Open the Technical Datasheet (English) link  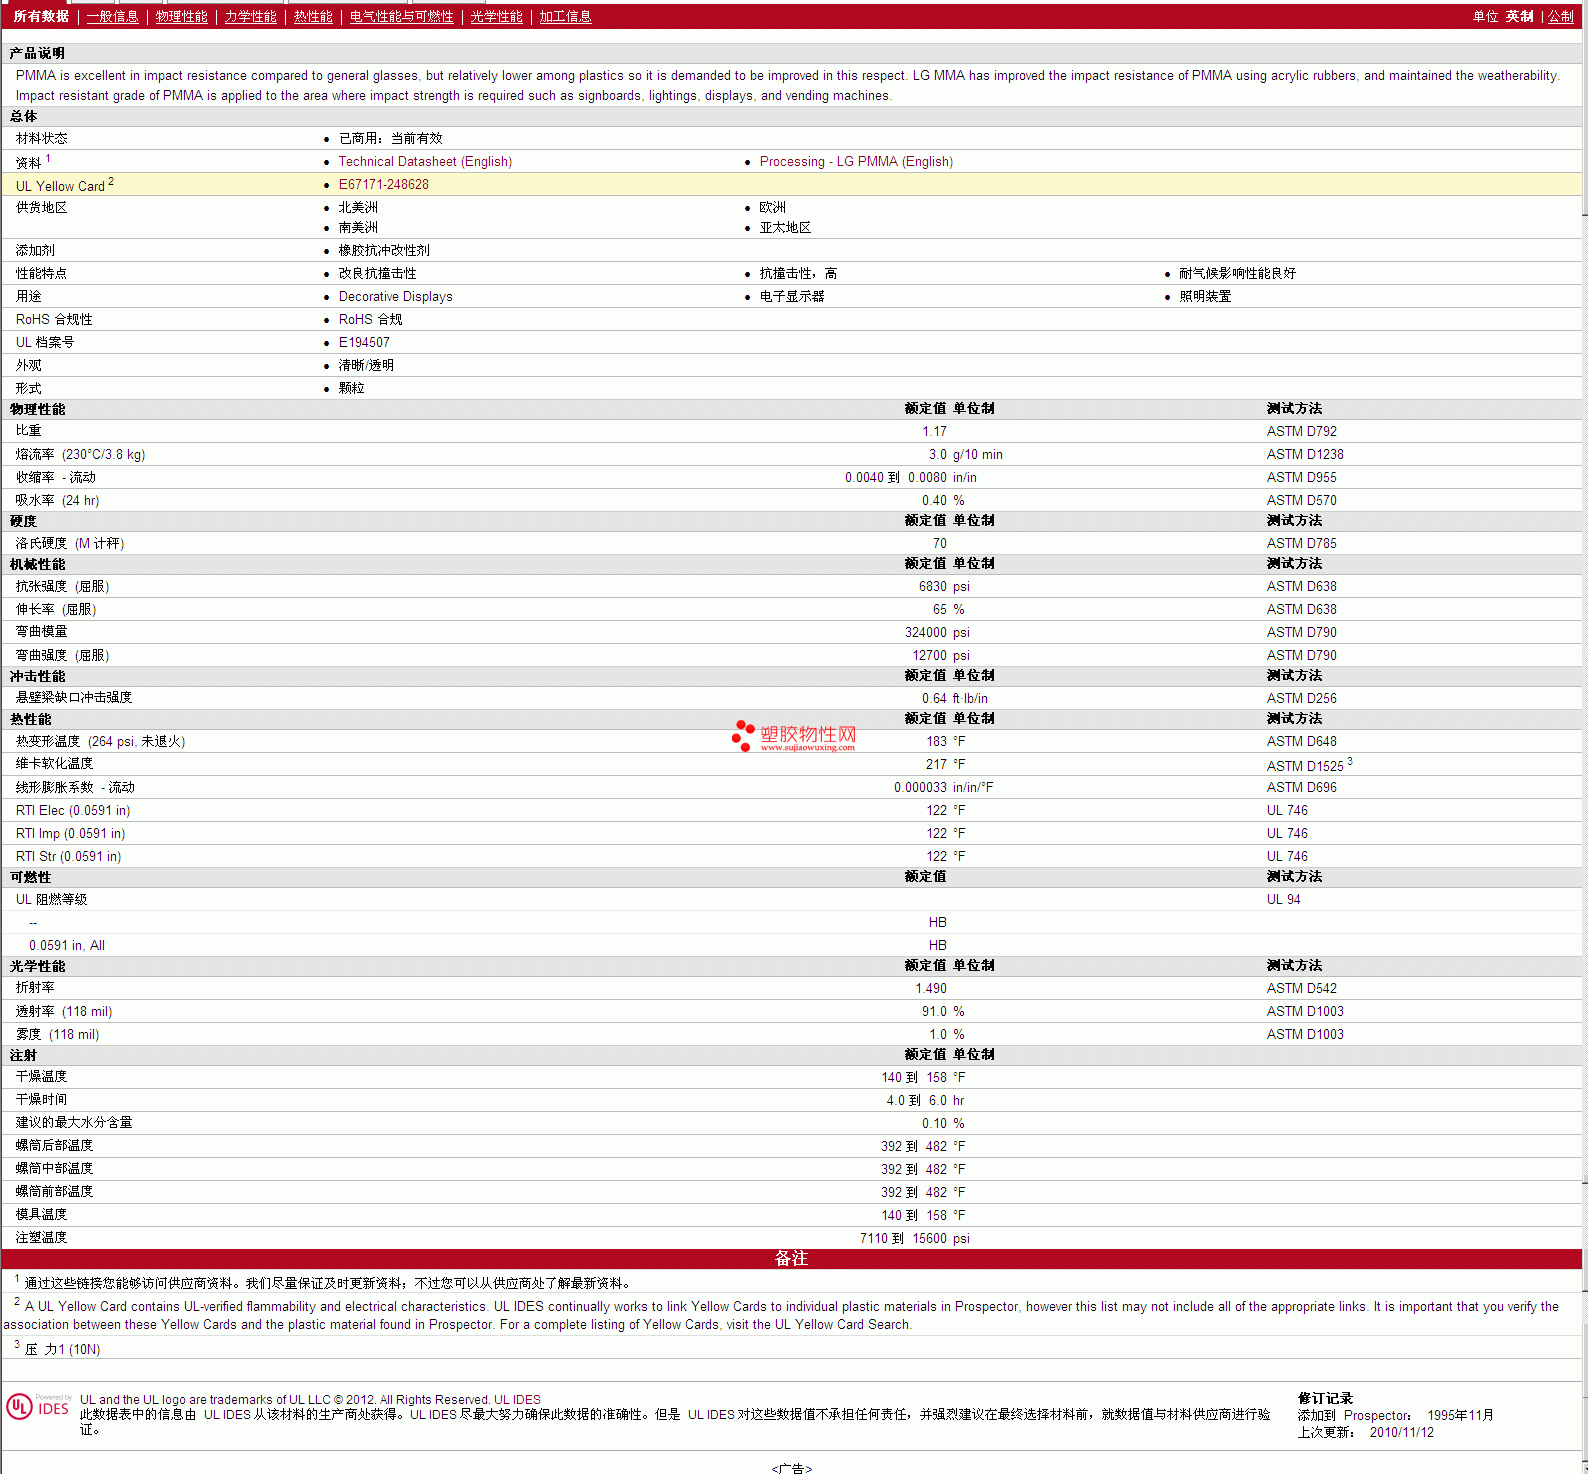pos(425,161)
